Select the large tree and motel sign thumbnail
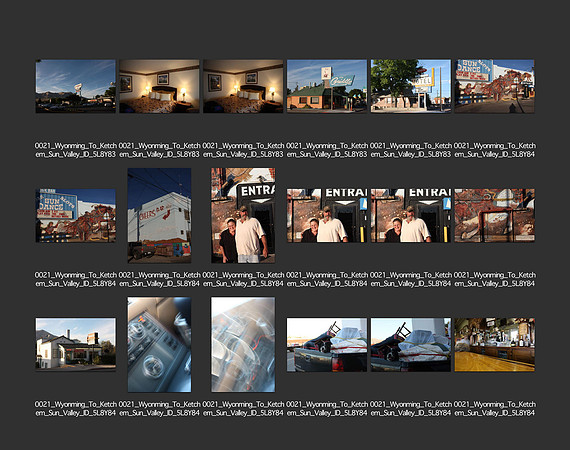Image resolution: width=570 pixels, height=450 pixels. (411, 86)
